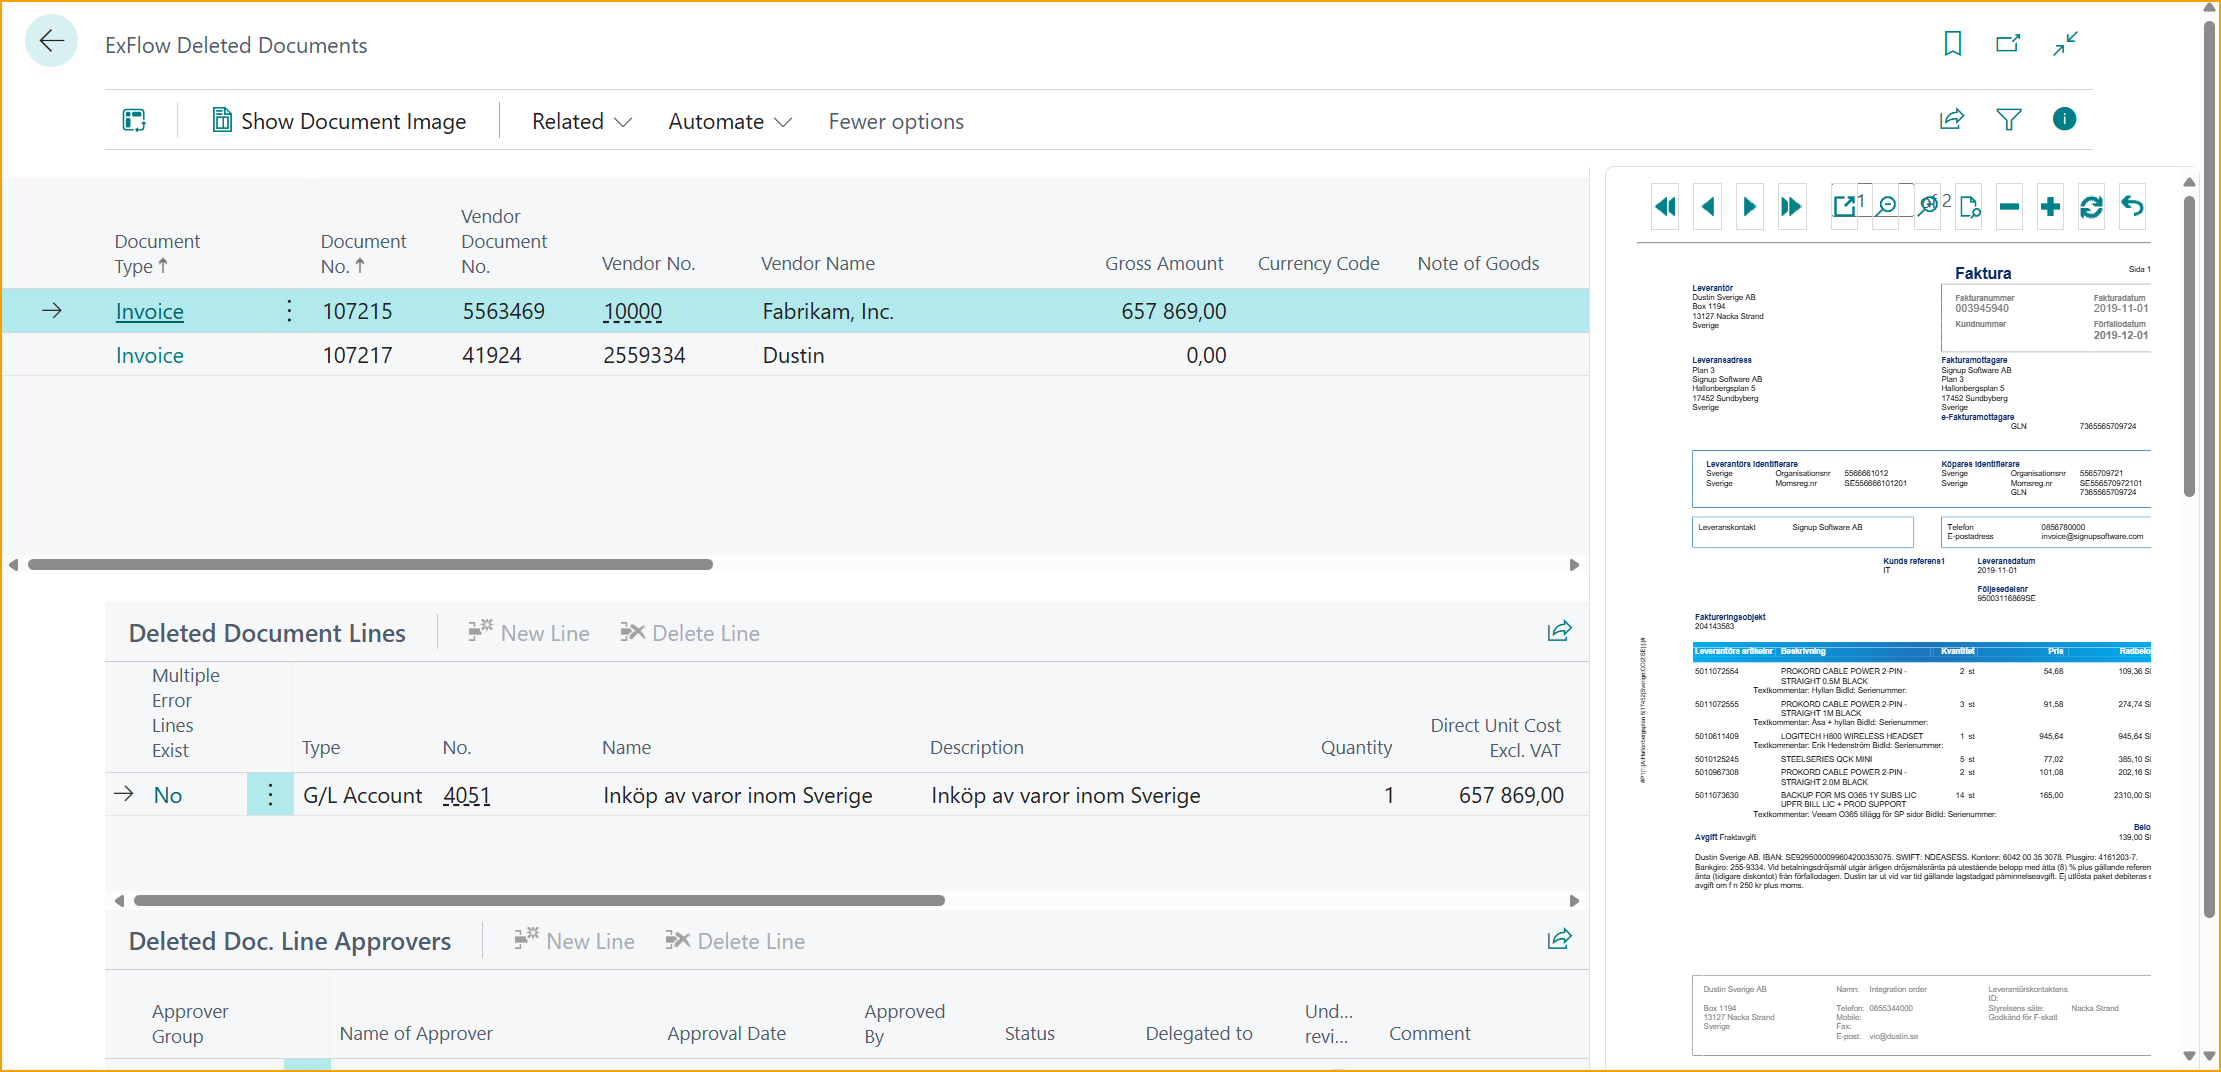The height and width of the screenshot is (1072, 2221).
Task: Click the plus icon in document viewer
Action: point(2050,207)
